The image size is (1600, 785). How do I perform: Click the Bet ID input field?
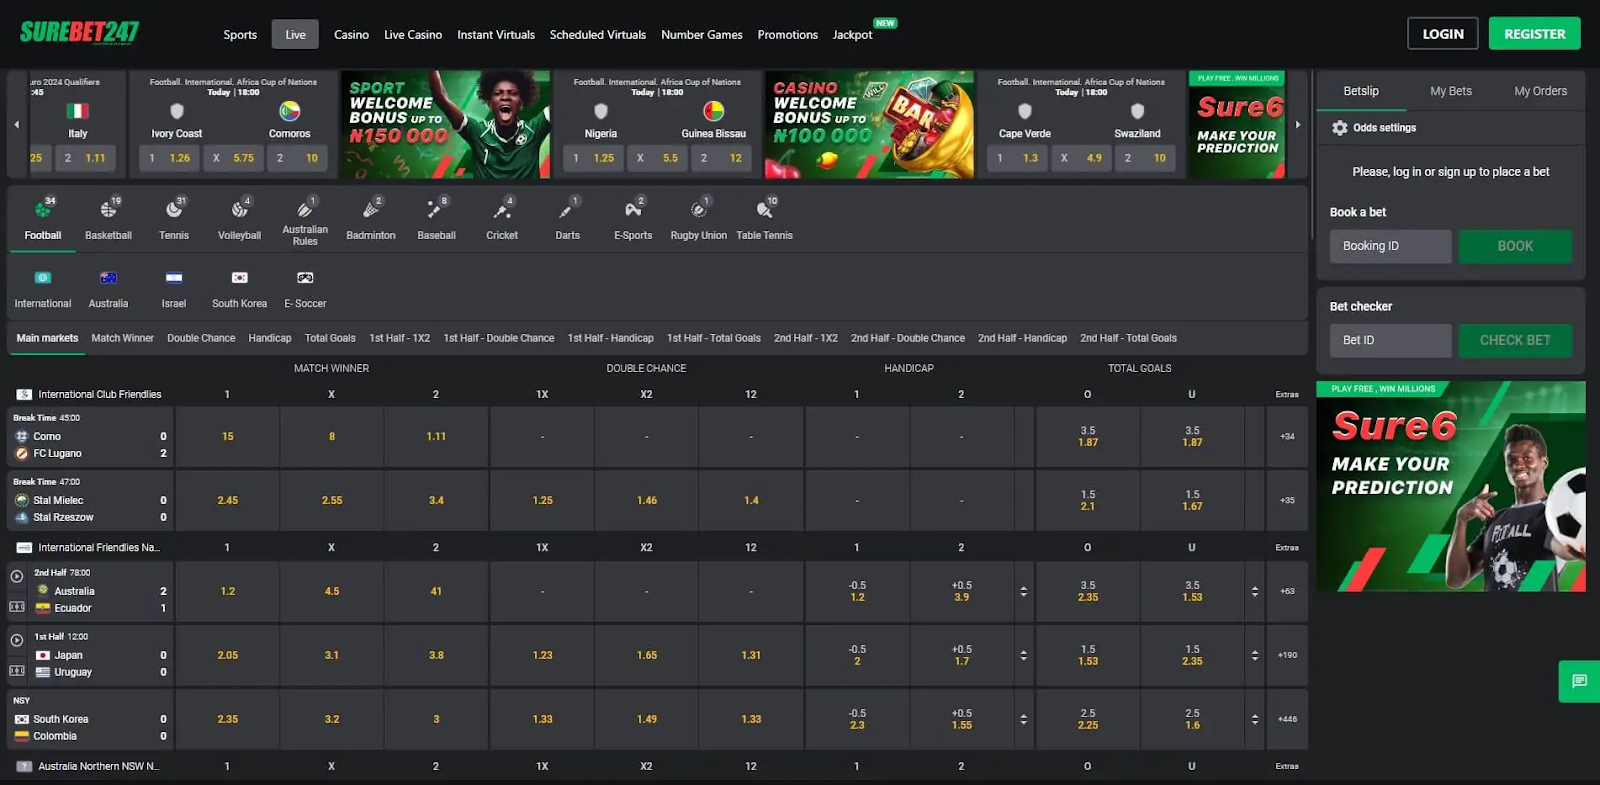click(x=1390, y=340)
